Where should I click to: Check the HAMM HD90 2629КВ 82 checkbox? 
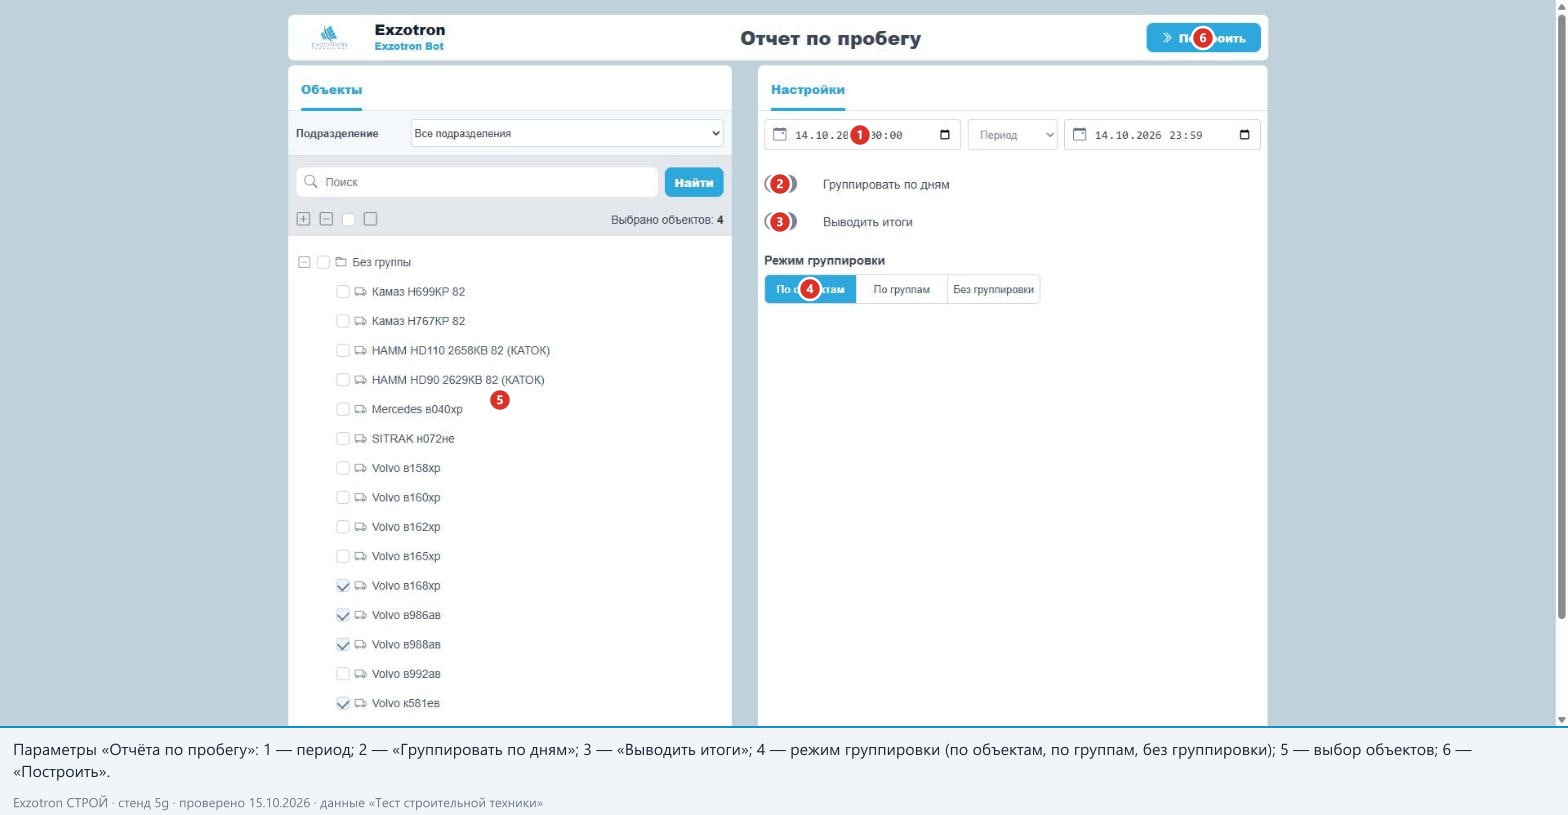point(343,380)
